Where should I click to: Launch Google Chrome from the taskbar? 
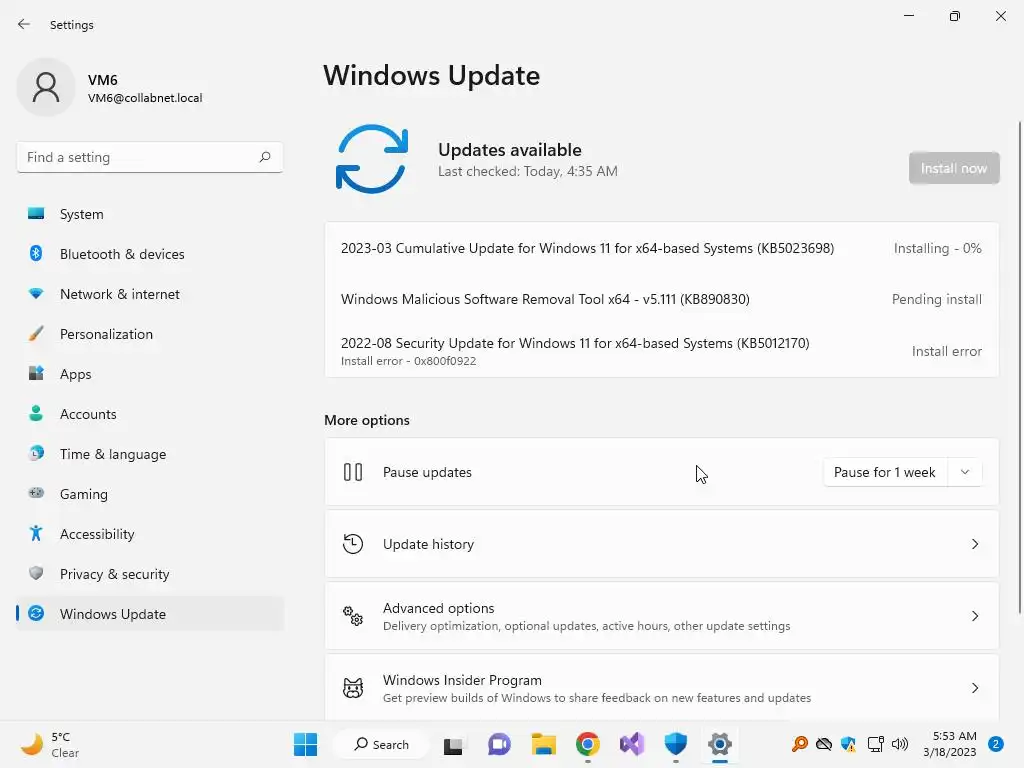588,744
